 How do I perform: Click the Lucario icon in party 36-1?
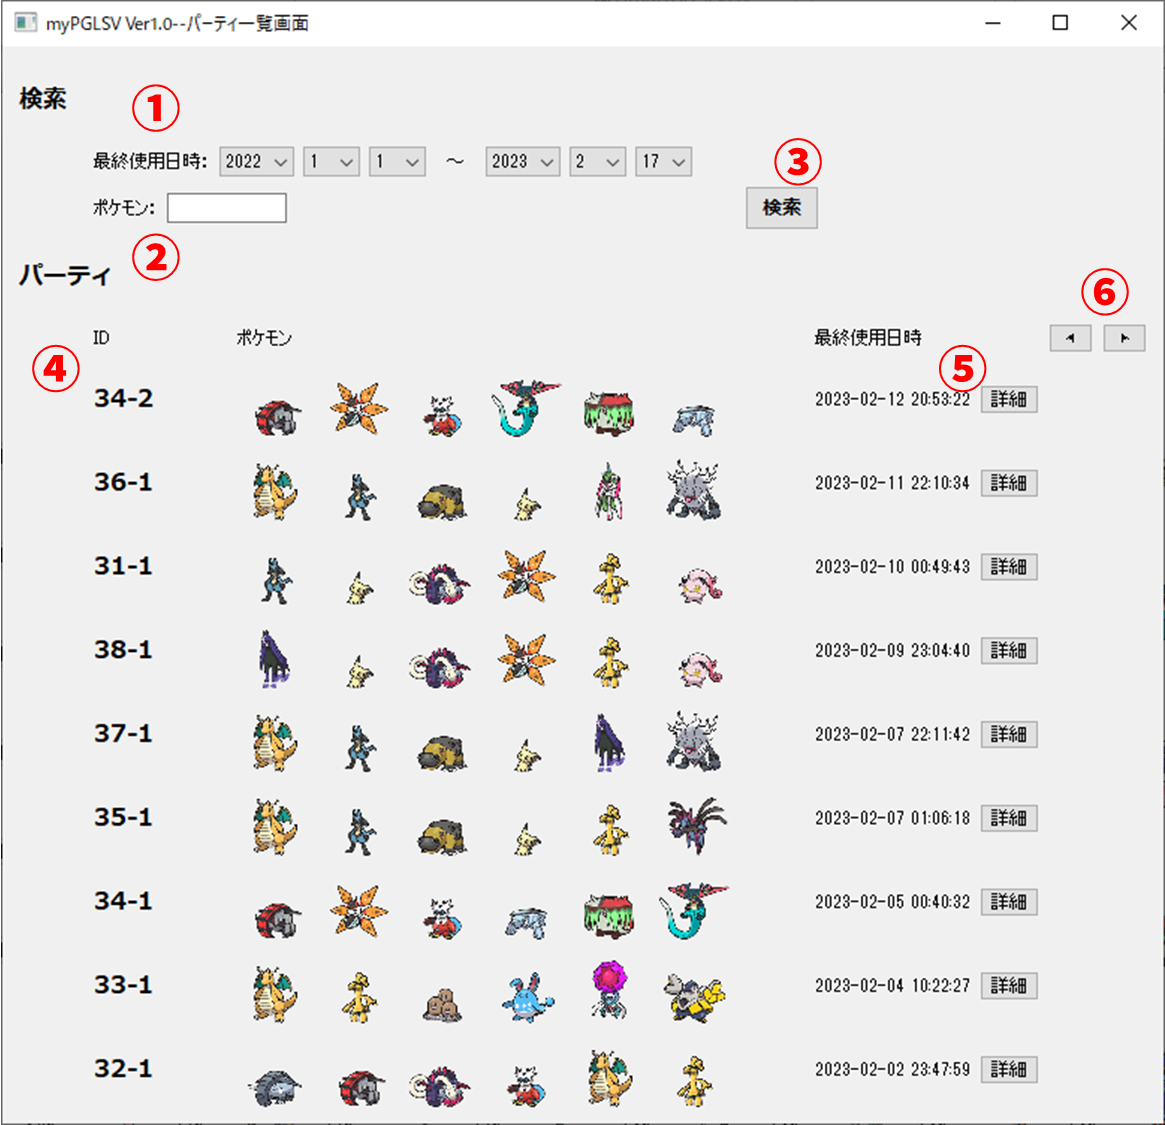point(360,496)
